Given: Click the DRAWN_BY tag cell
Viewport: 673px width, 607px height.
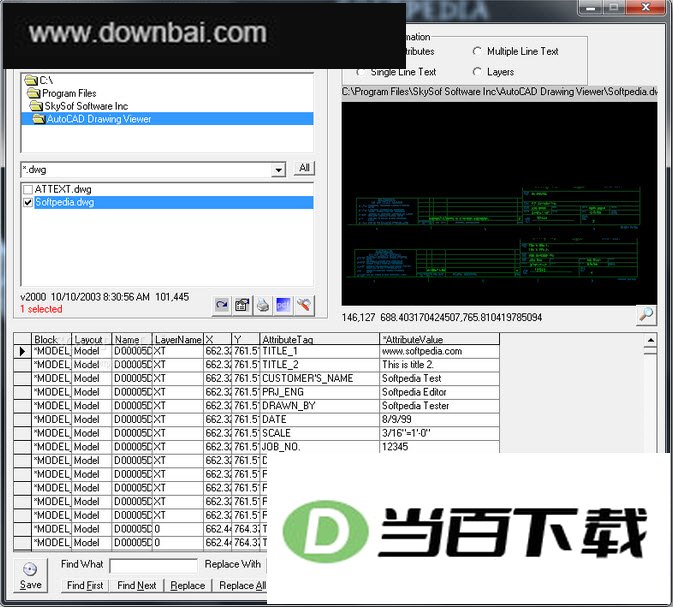Looking at the screenshot, I should [x=319, y=406].
